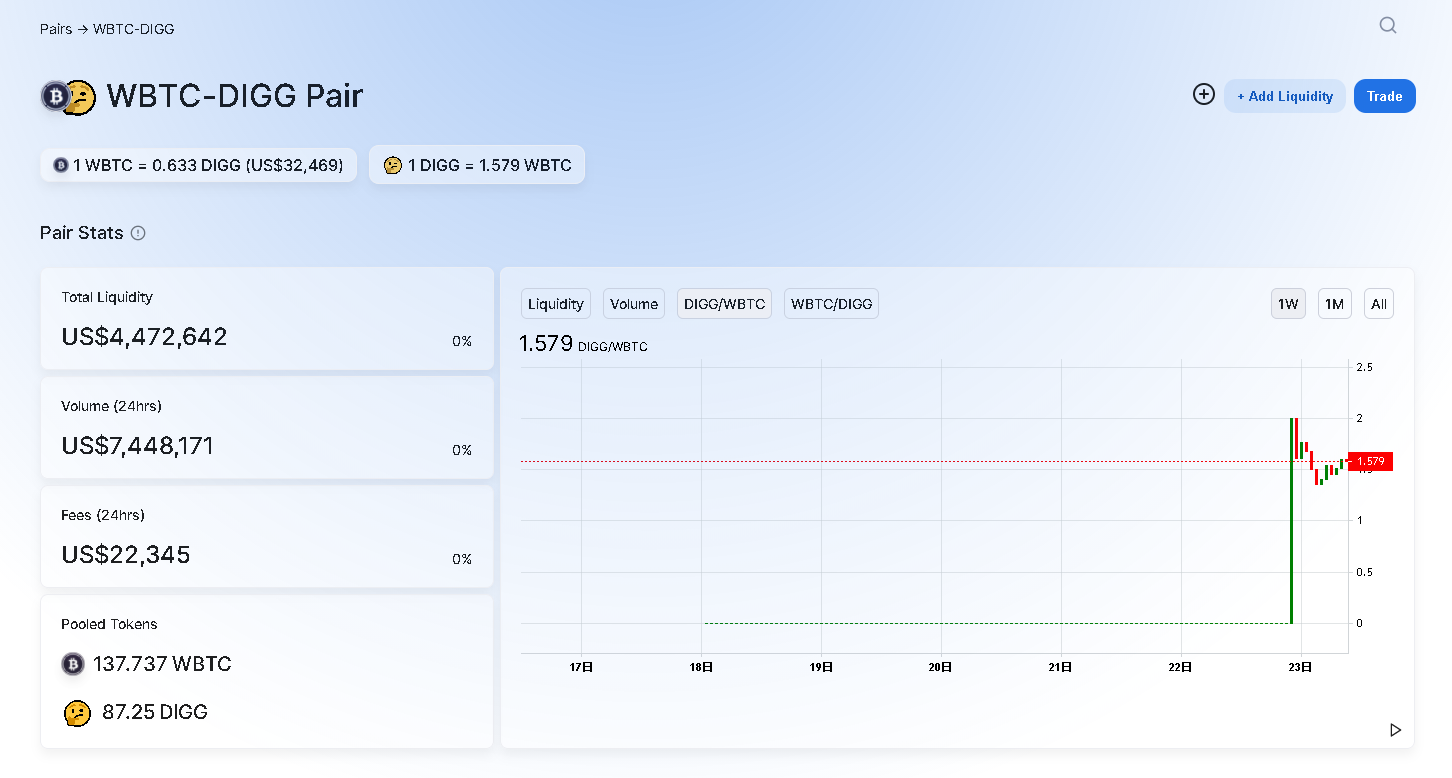The height and width of the screenshot is (778, 1452).
Task: Click the 137.737 WBTC pooled amount
Action: click(x=162, y=664)
